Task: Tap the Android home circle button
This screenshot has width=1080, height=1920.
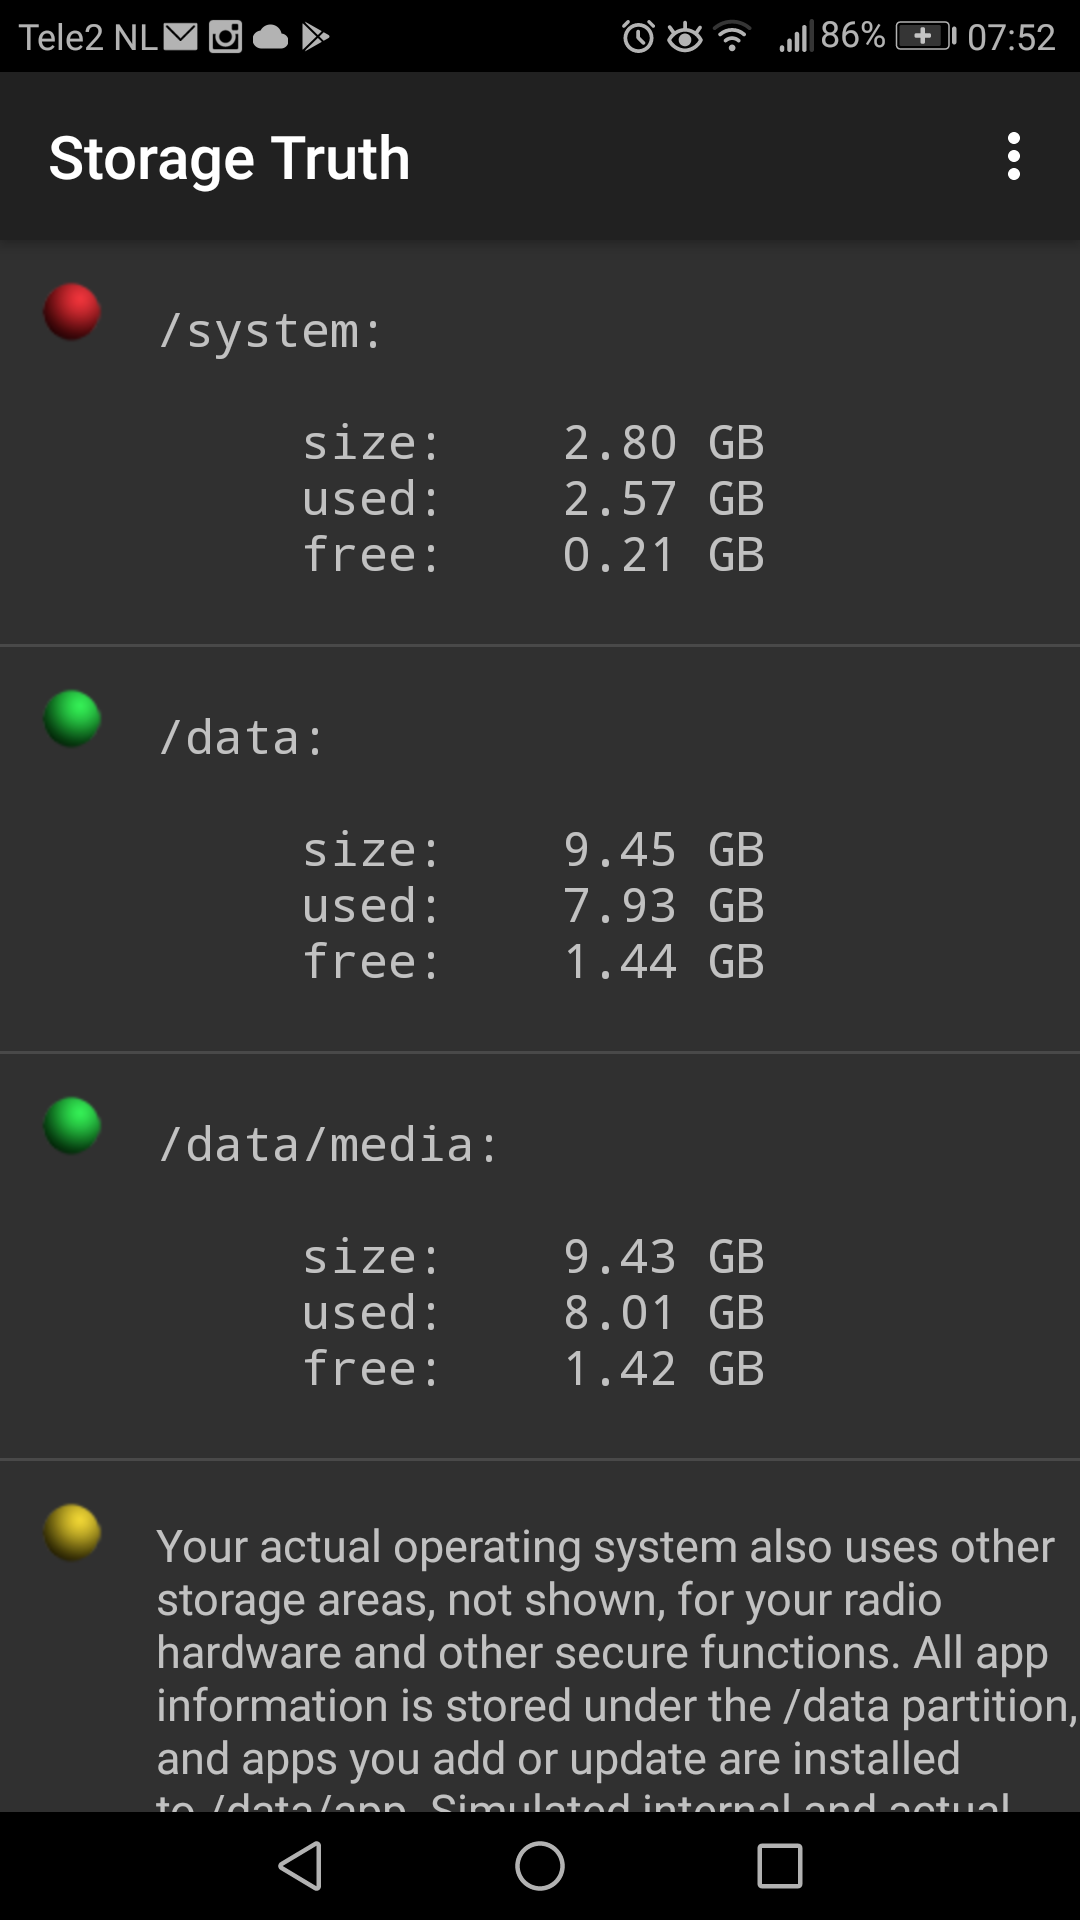Action: [540, 1866]
